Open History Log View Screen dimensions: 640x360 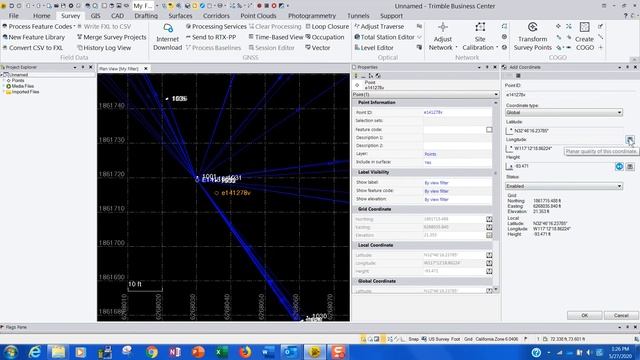[104, 48]
